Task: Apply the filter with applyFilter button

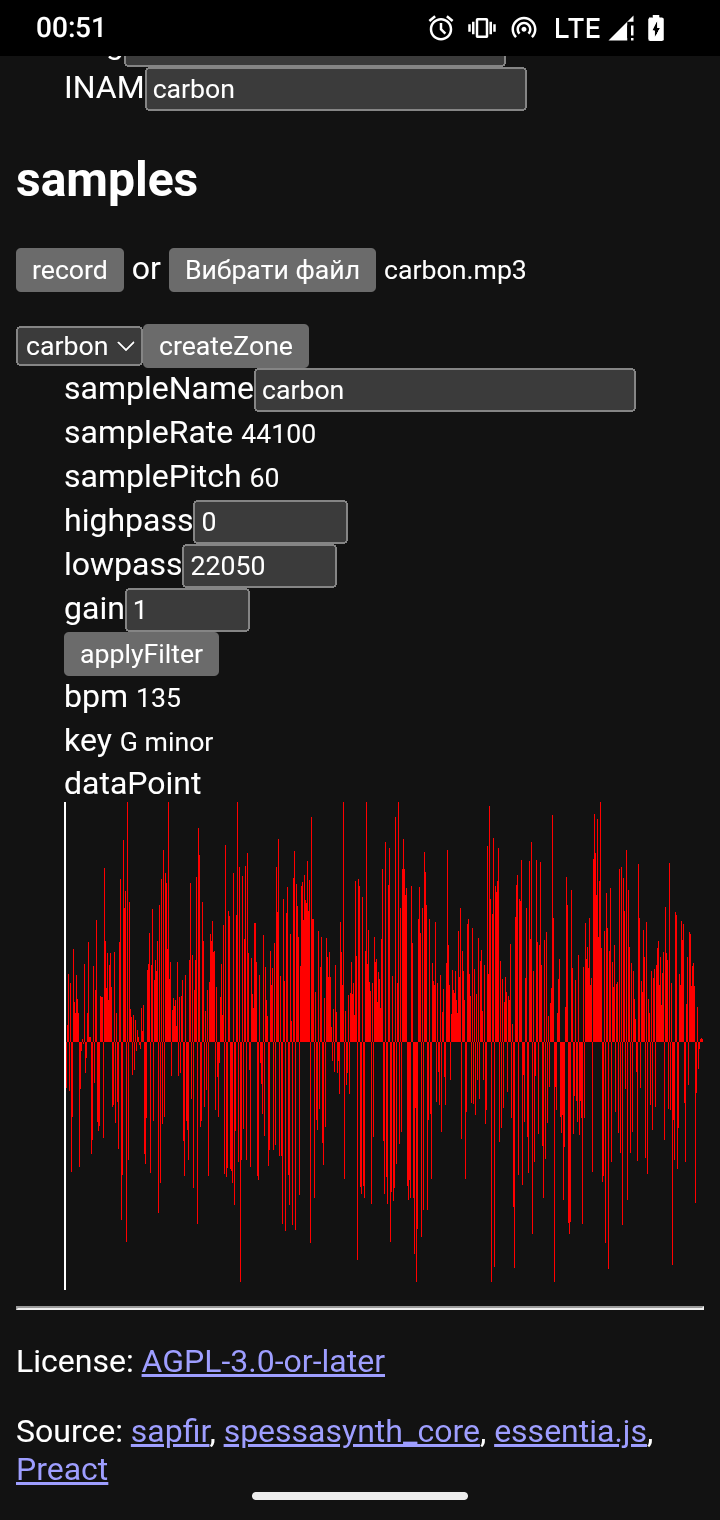Action: [x=141, y=654]
